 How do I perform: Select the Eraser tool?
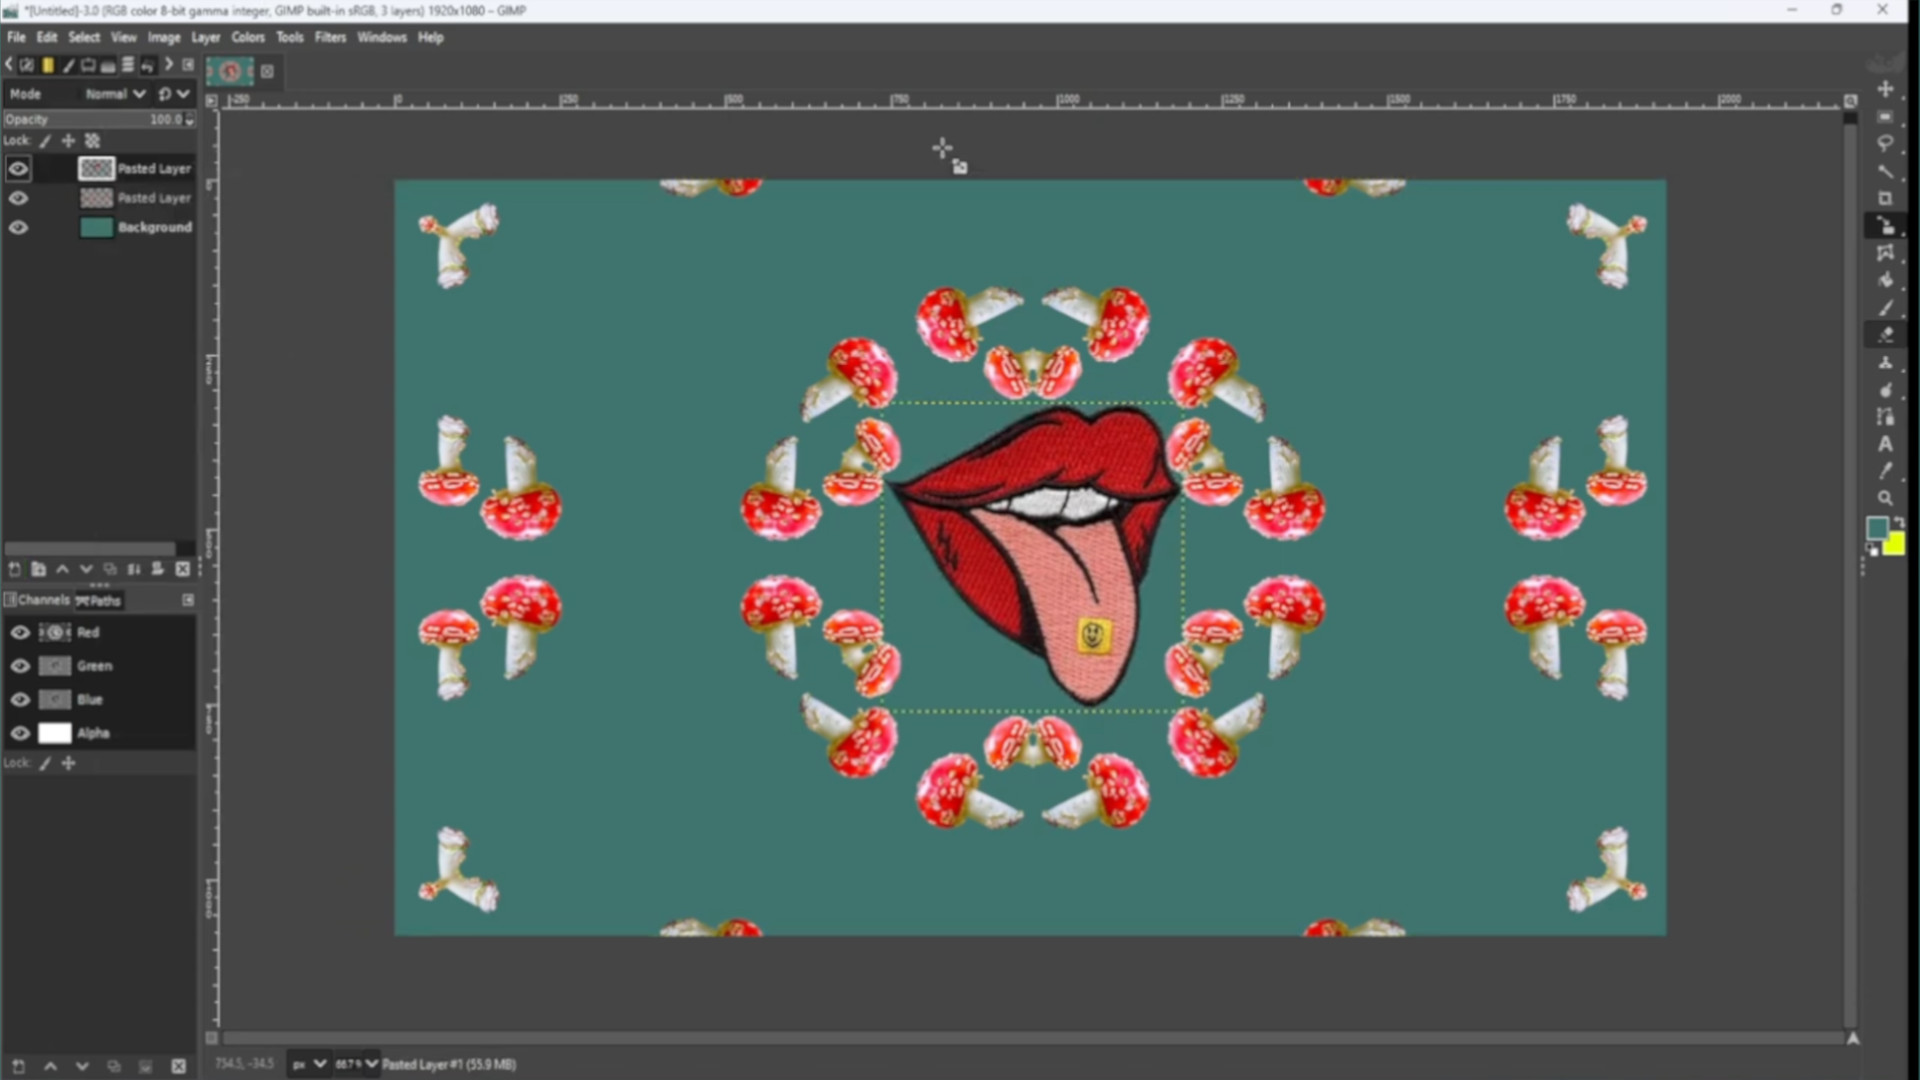(1885, 335)
